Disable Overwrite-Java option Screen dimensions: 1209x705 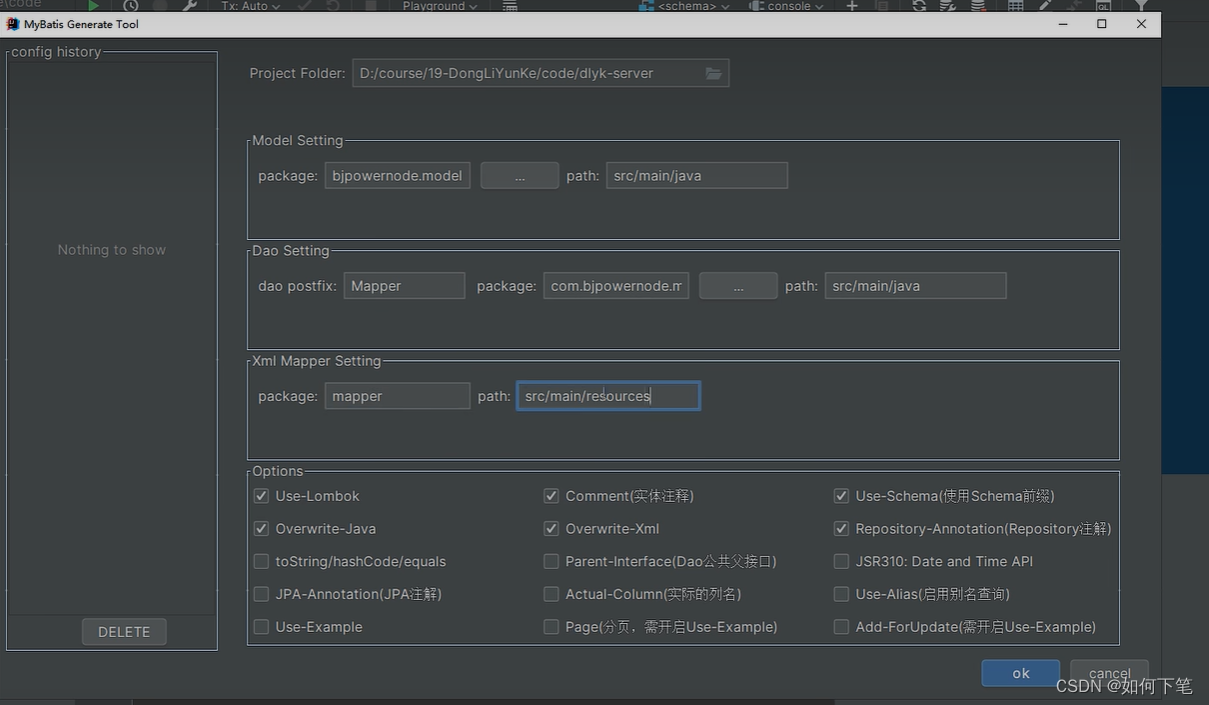[x=261, y=528]
